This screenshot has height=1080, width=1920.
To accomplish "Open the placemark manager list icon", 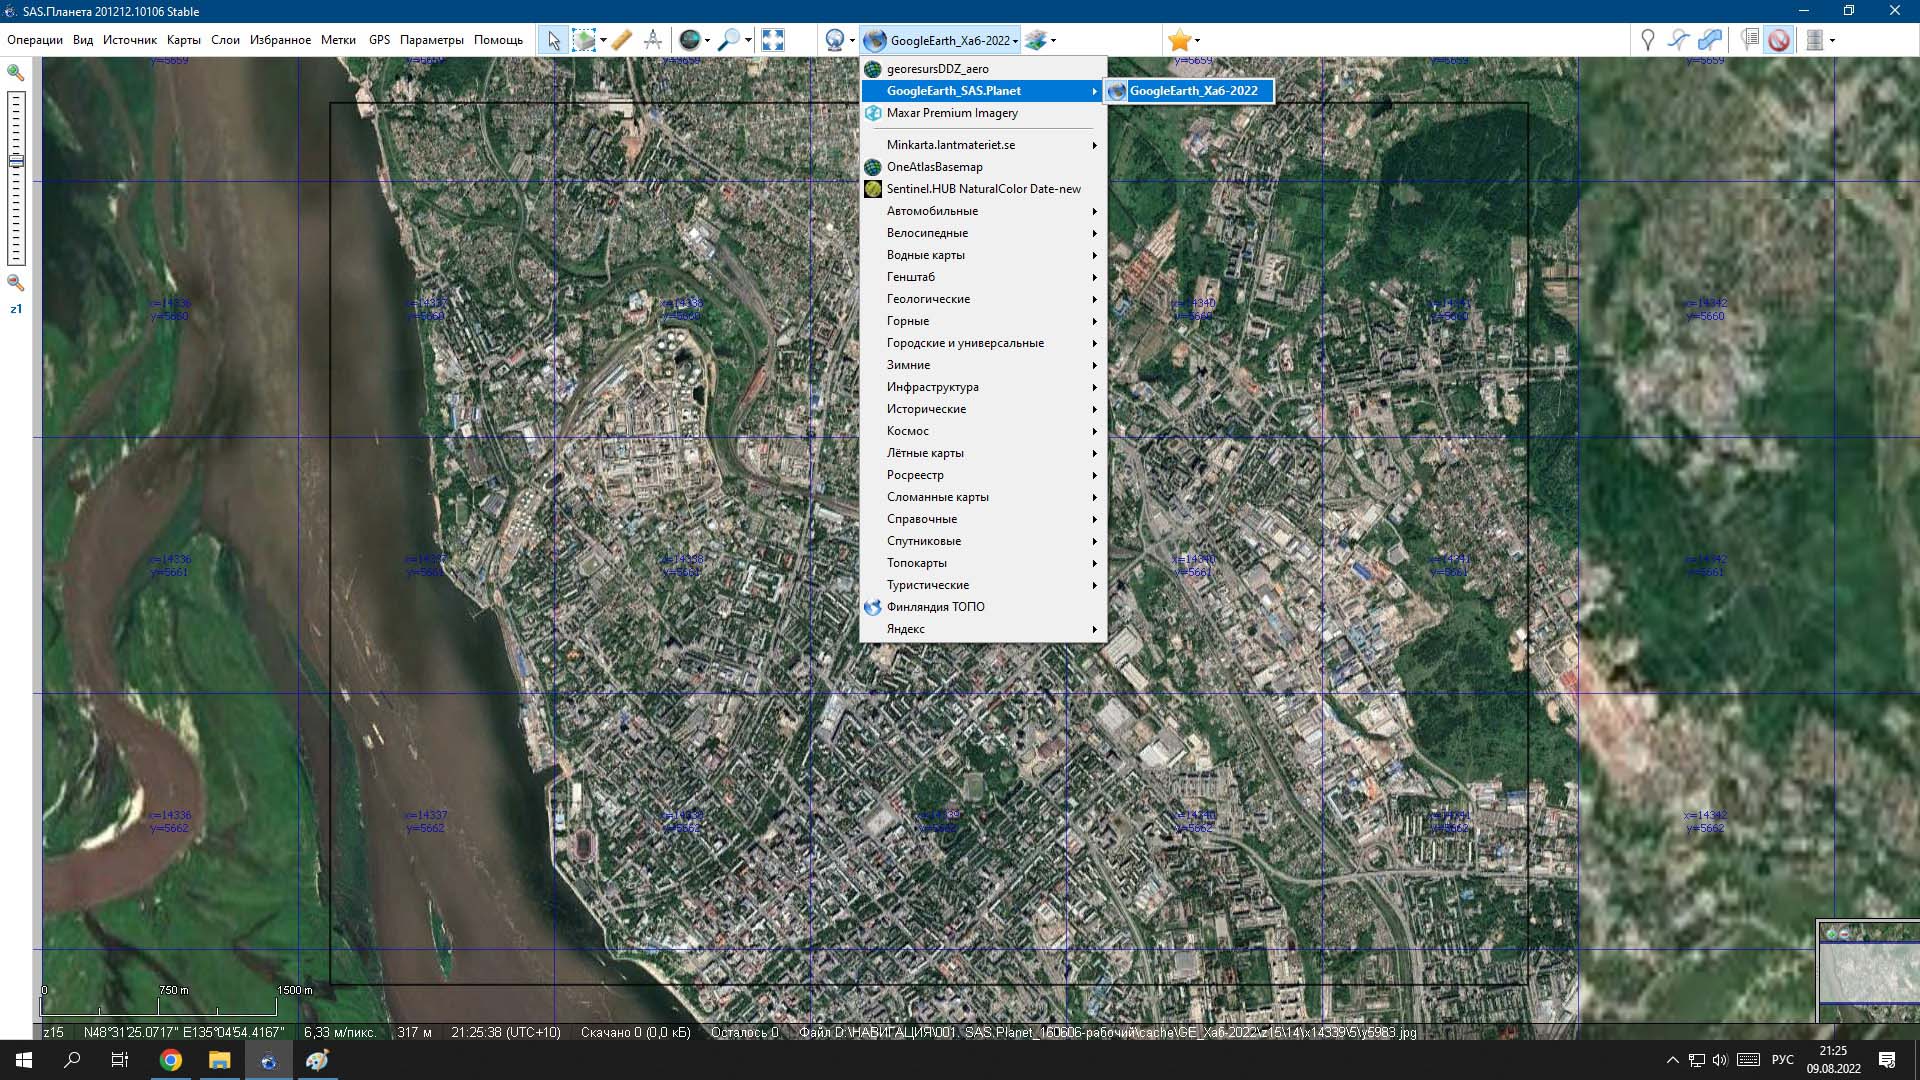I will pos(1749,40).
